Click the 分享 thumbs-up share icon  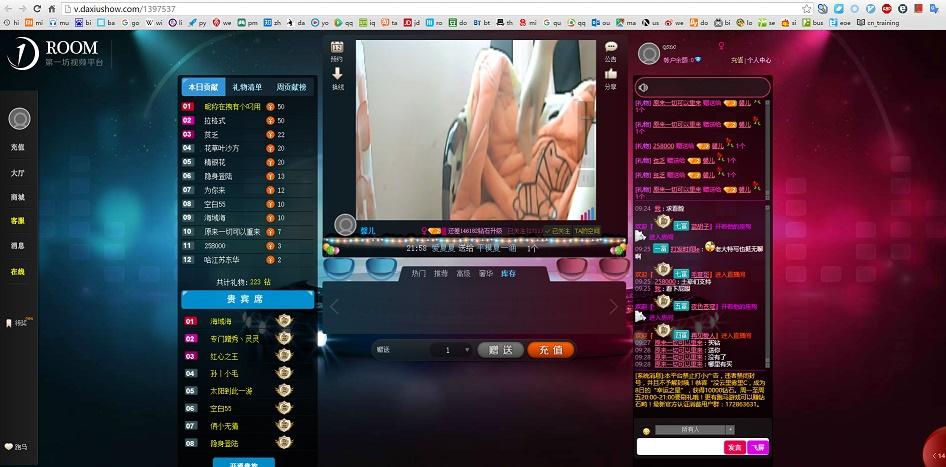pyautogui.click(x=611, y=74)
